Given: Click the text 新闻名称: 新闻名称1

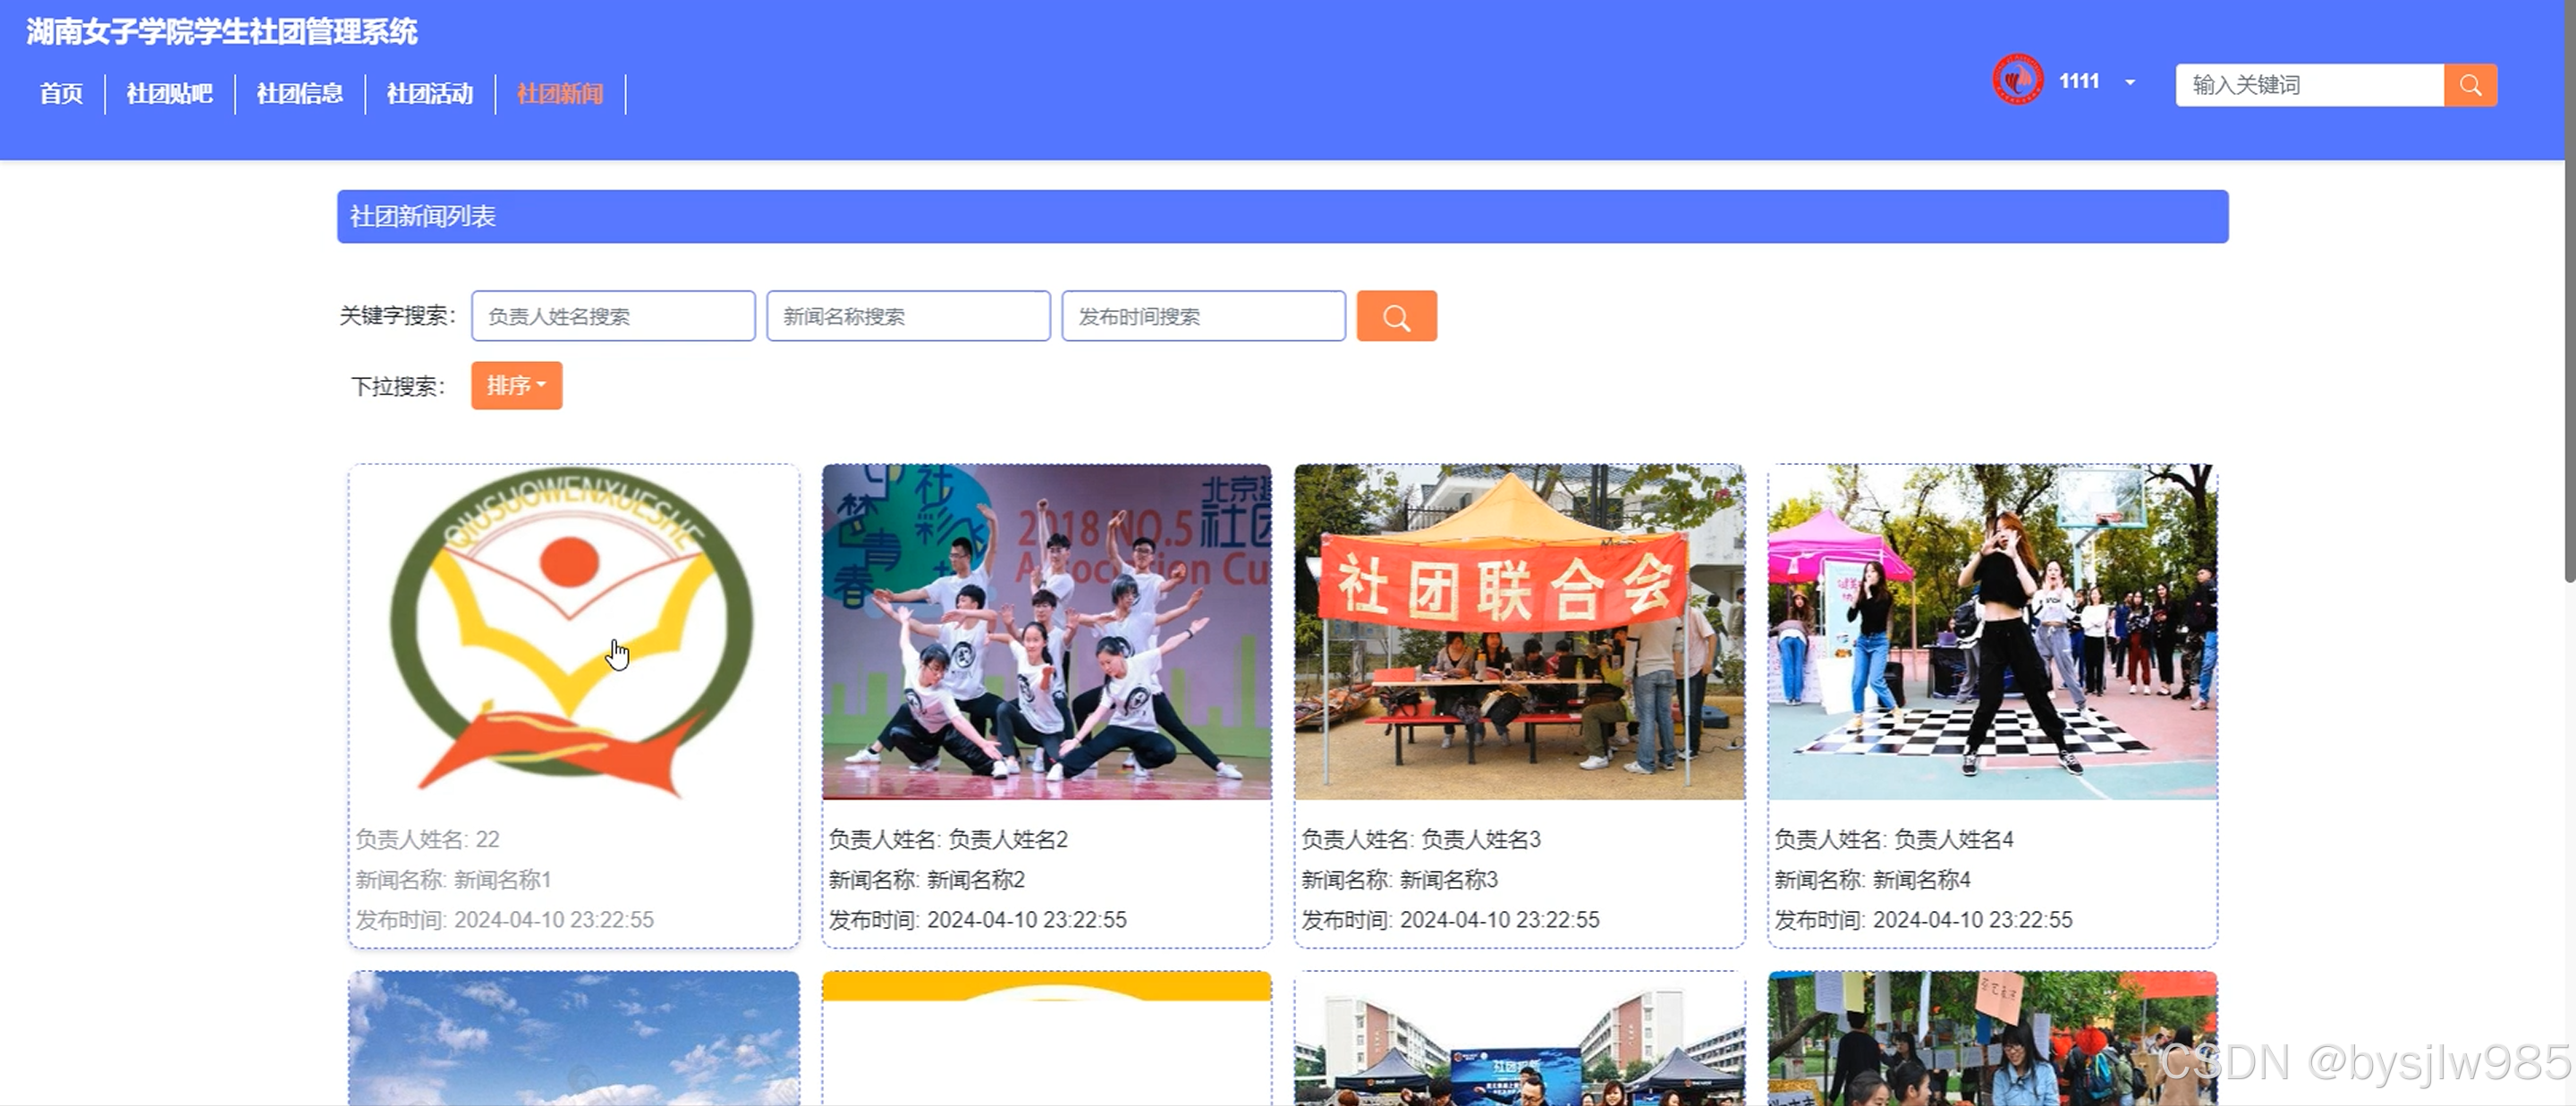Looking at the screenshot, I should pos(453,879).
